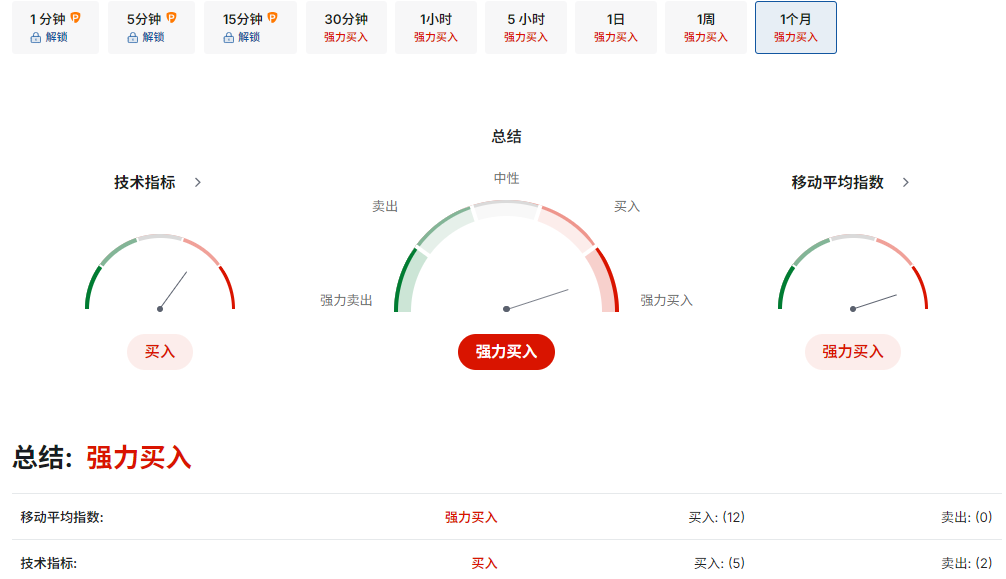Click the orange P badge on the 1分钟 tab

[x=77, y=17]
